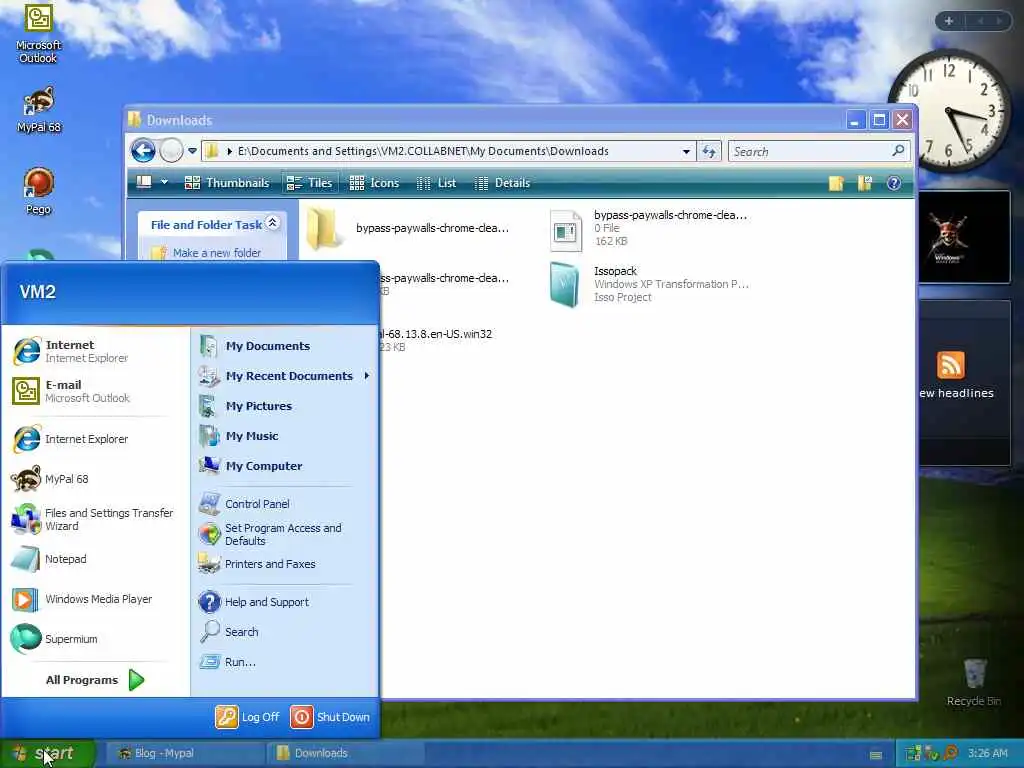1024x768 pixels.
Task: Open Recycle Bin on desktop
Action: coord(974,682)
